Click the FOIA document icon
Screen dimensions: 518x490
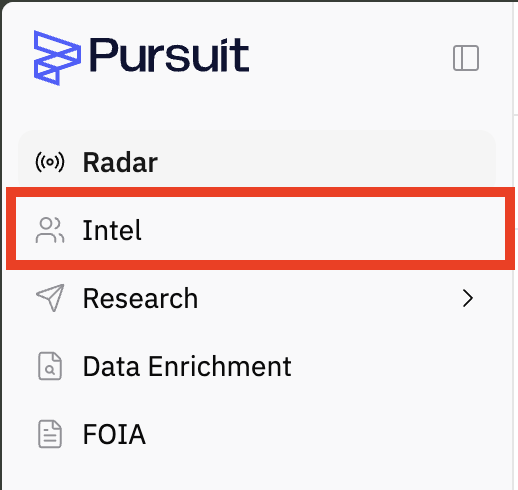[50, 434]
